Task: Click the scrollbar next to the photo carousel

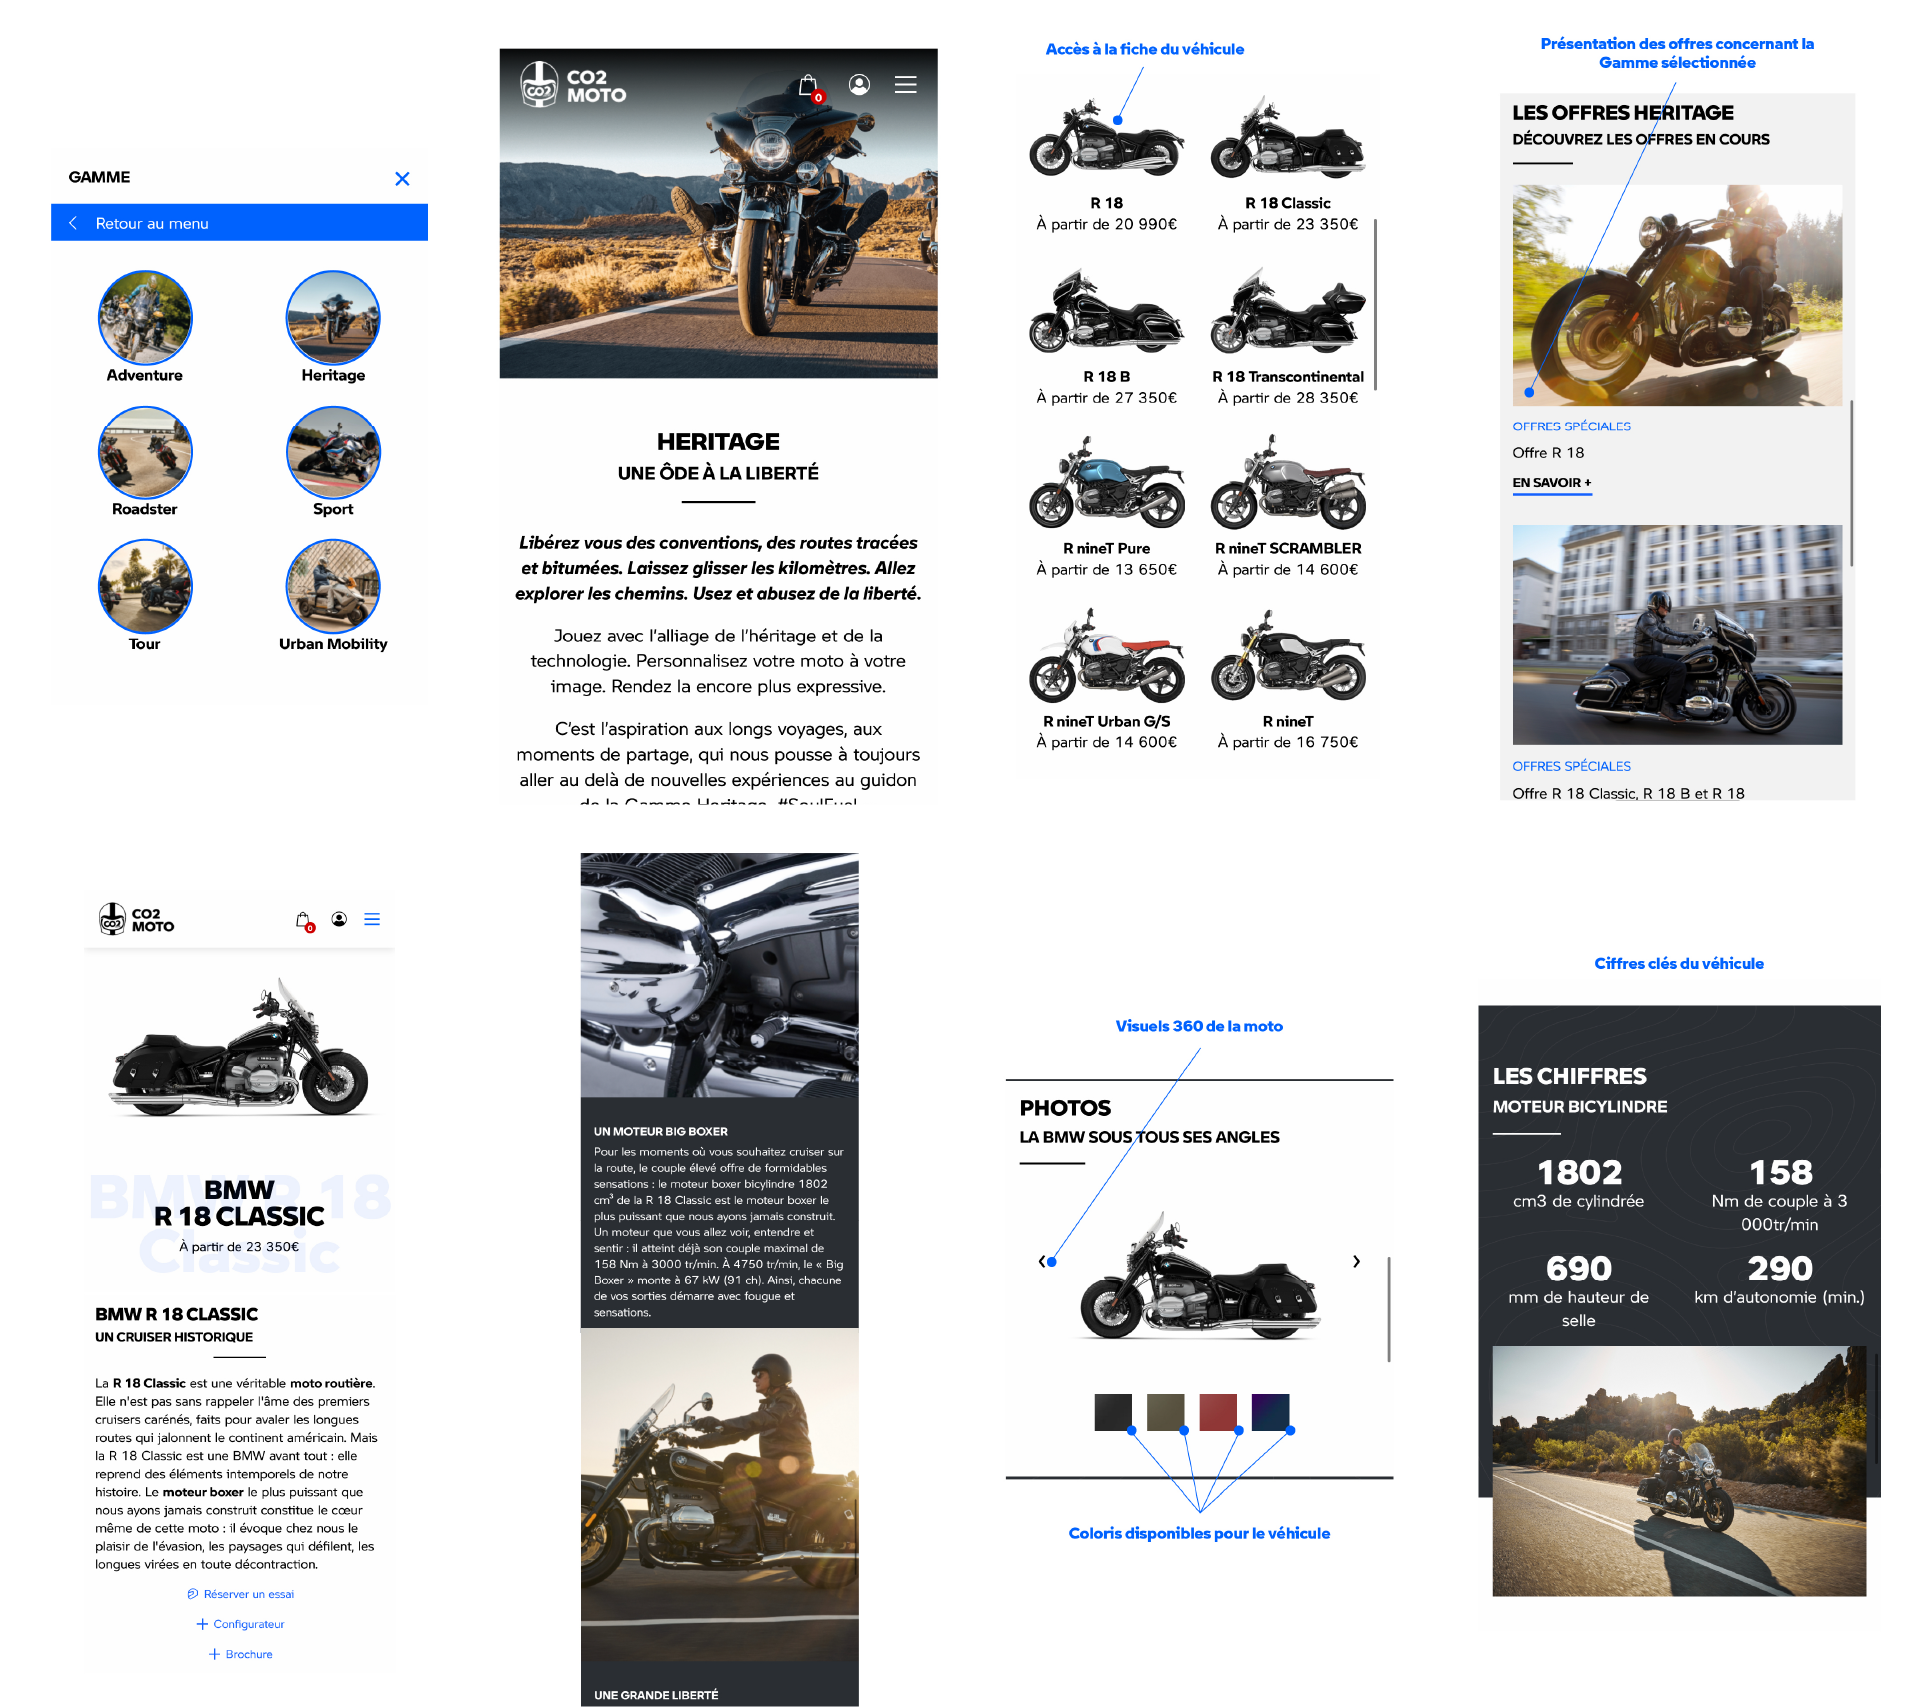Action: [1389, 1309]
